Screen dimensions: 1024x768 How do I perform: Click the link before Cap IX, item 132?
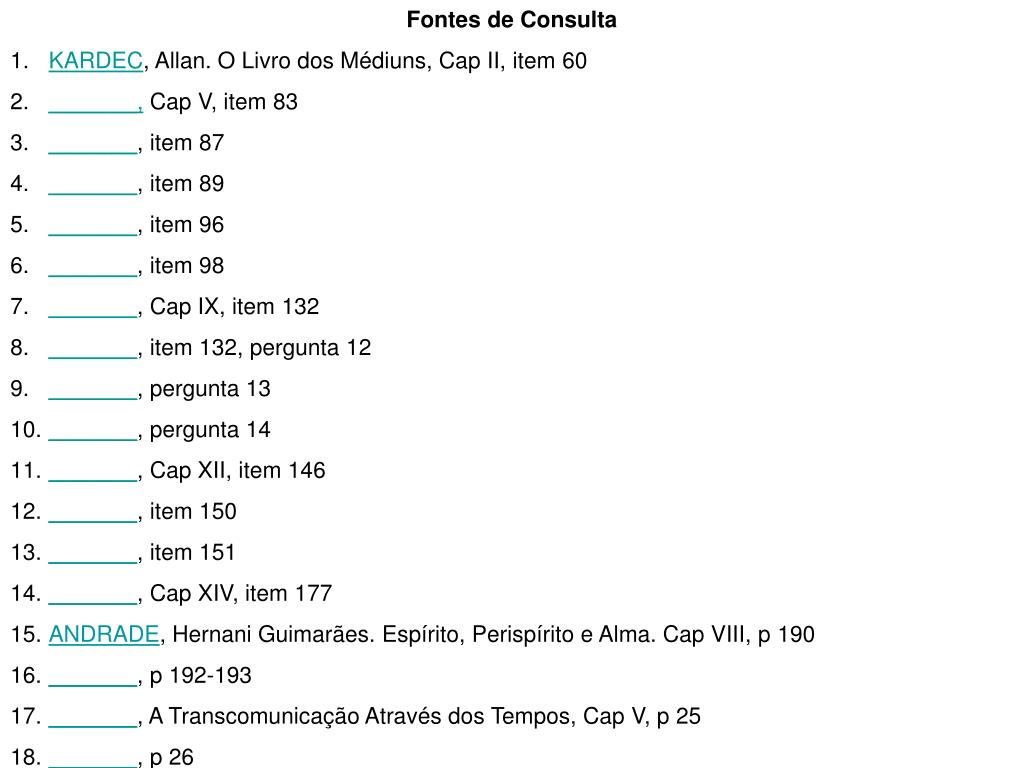coord(93,309)
